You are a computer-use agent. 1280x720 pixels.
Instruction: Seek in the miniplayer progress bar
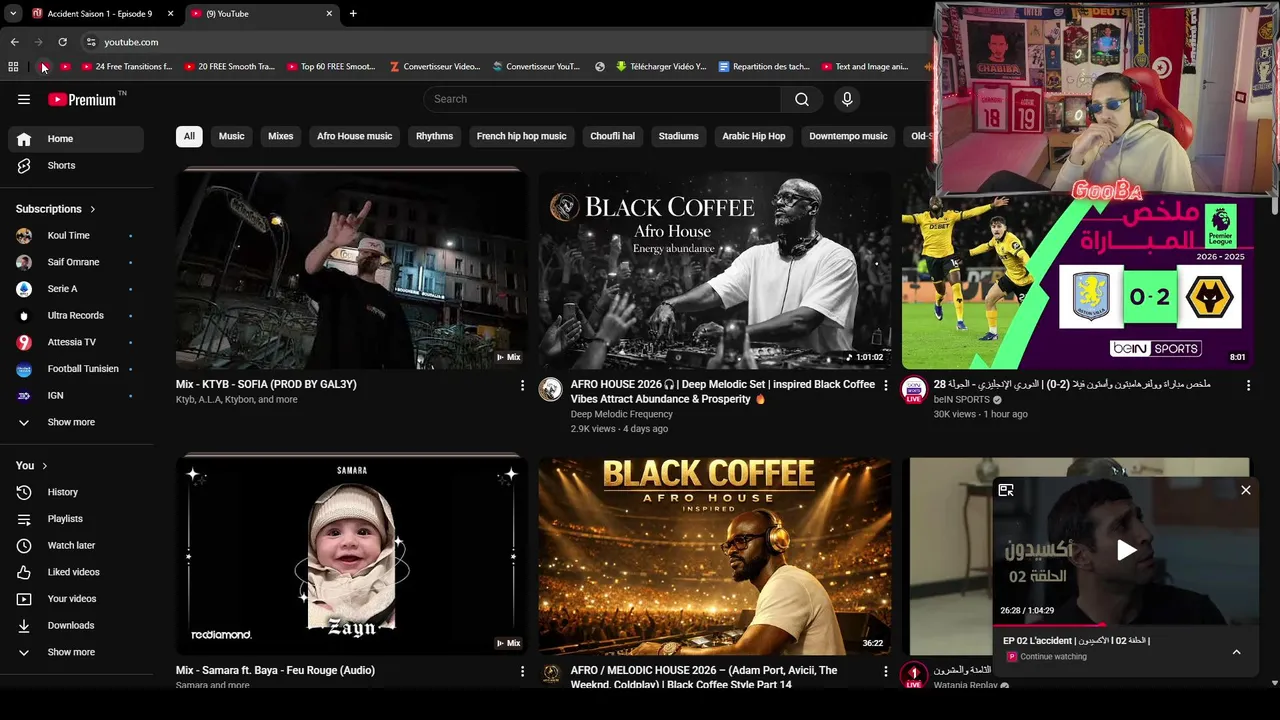click(x=1126, y=624)
